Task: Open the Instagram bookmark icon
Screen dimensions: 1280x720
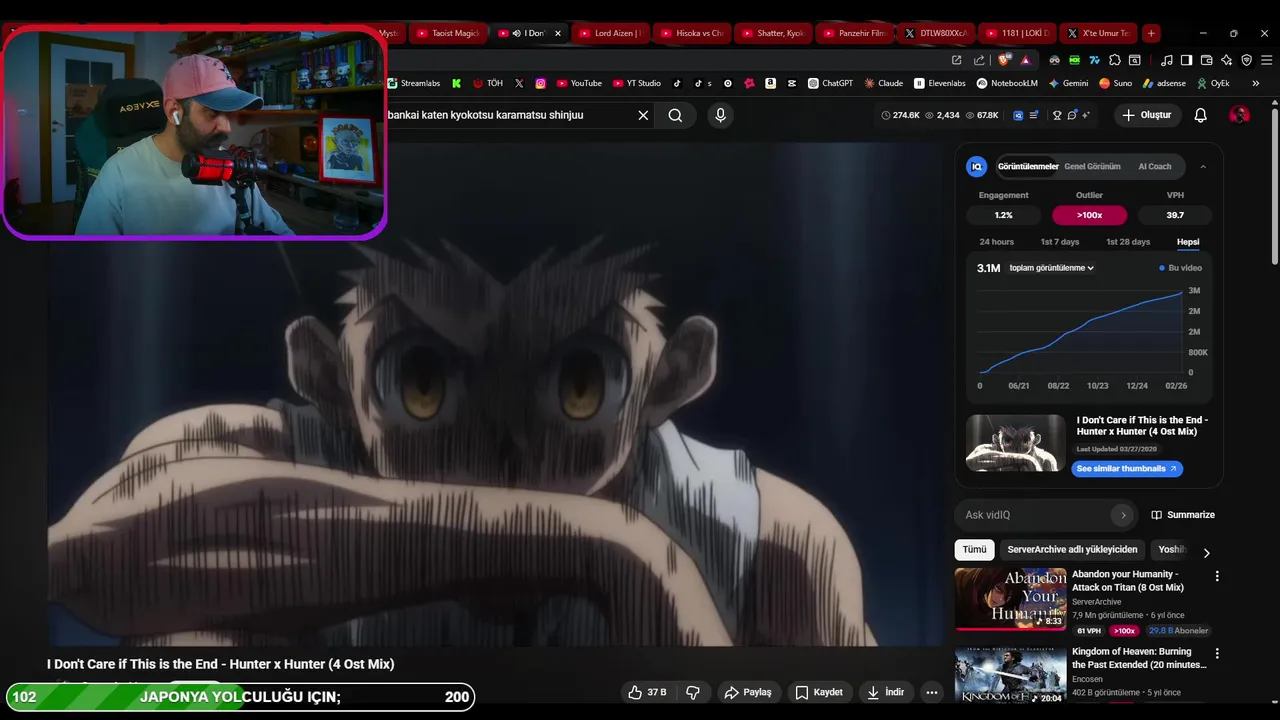Action: tap(541, 84)
